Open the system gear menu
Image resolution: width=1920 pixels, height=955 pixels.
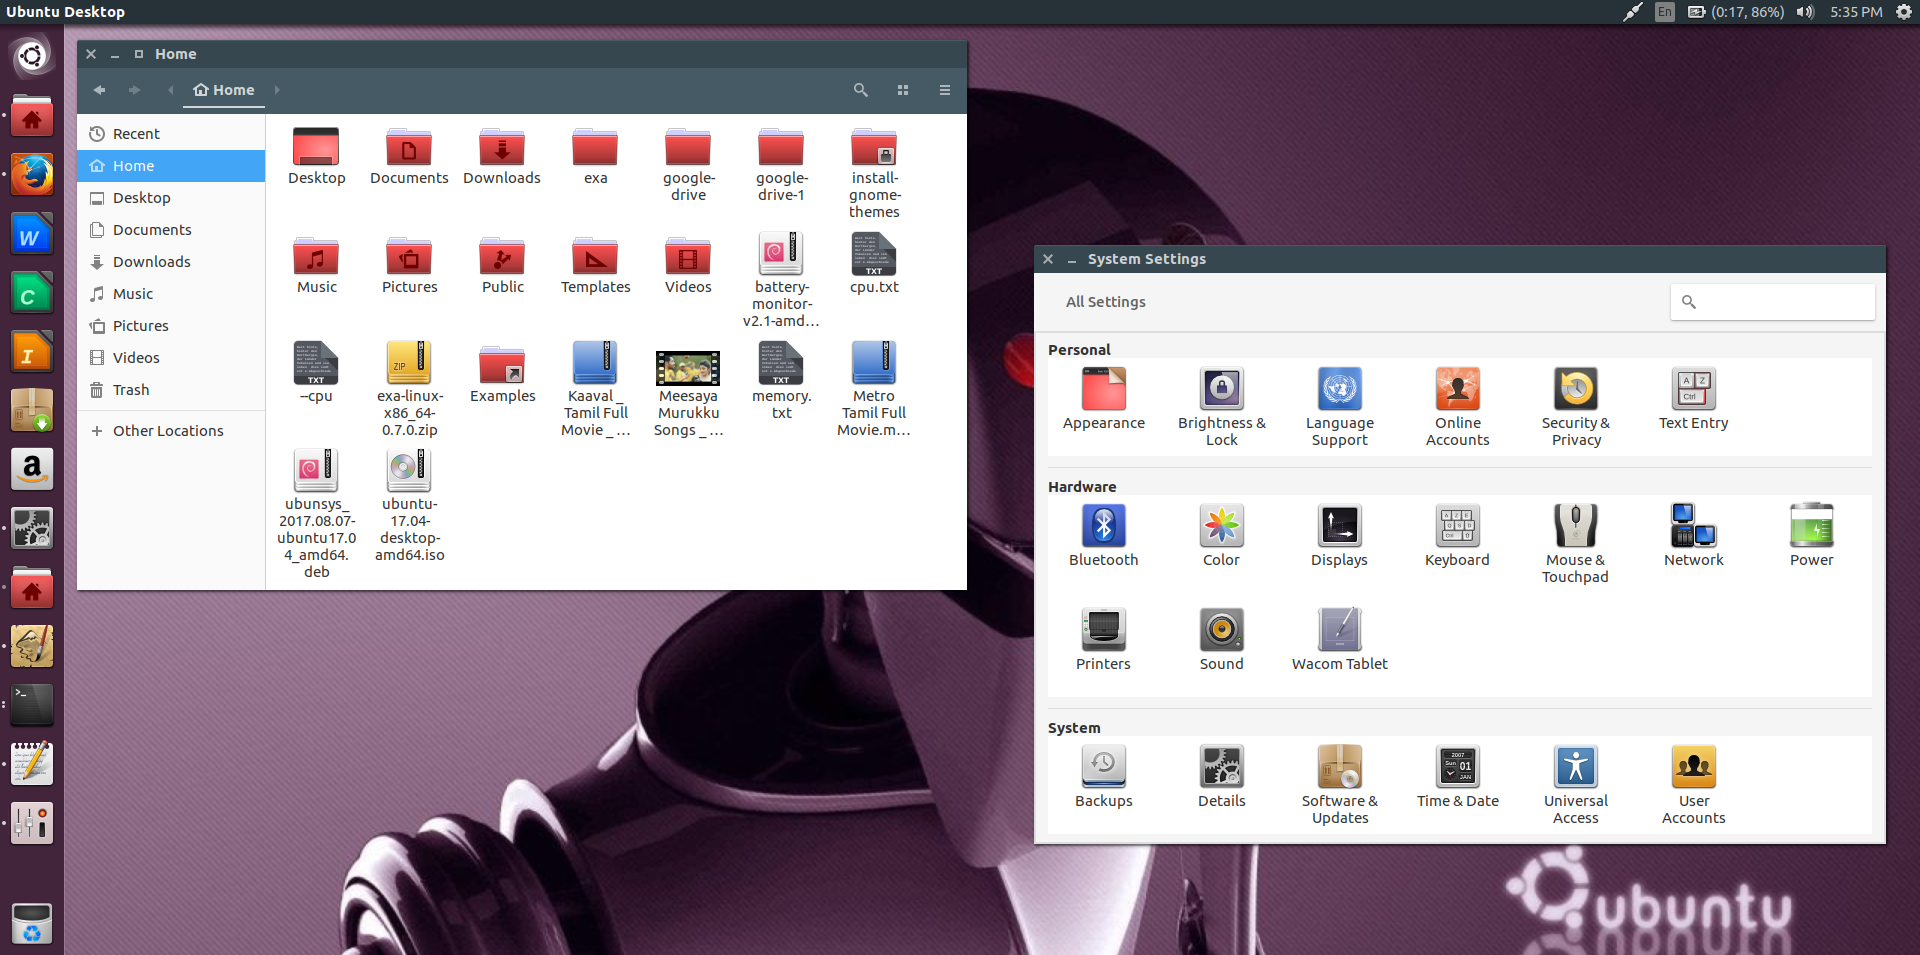tap(1904, 12)
